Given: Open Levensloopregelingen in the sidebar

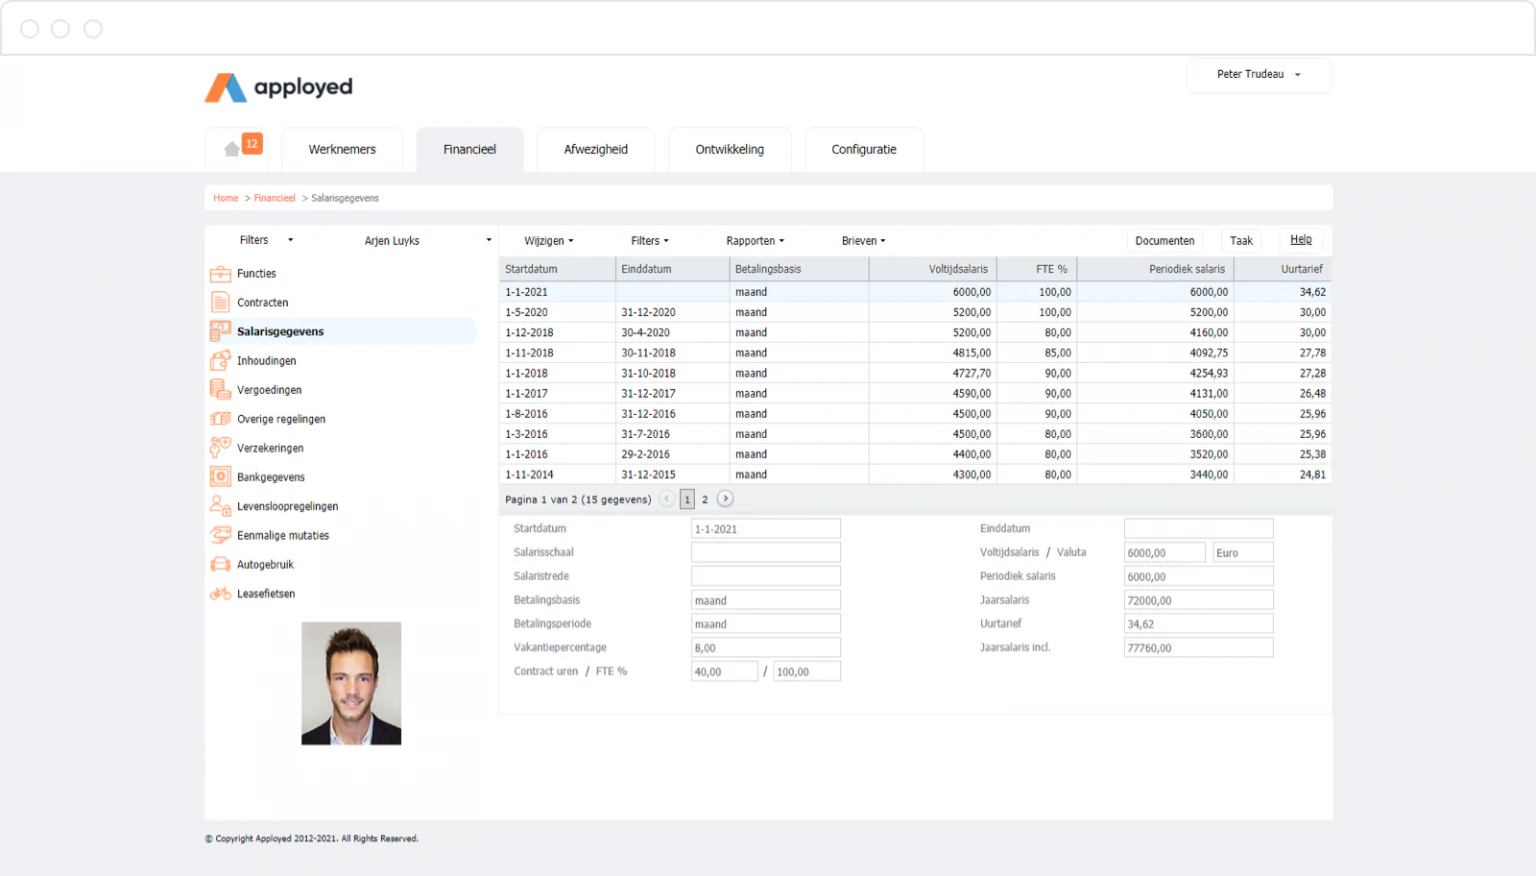Looking at the screenshot, I should (285, 505).
